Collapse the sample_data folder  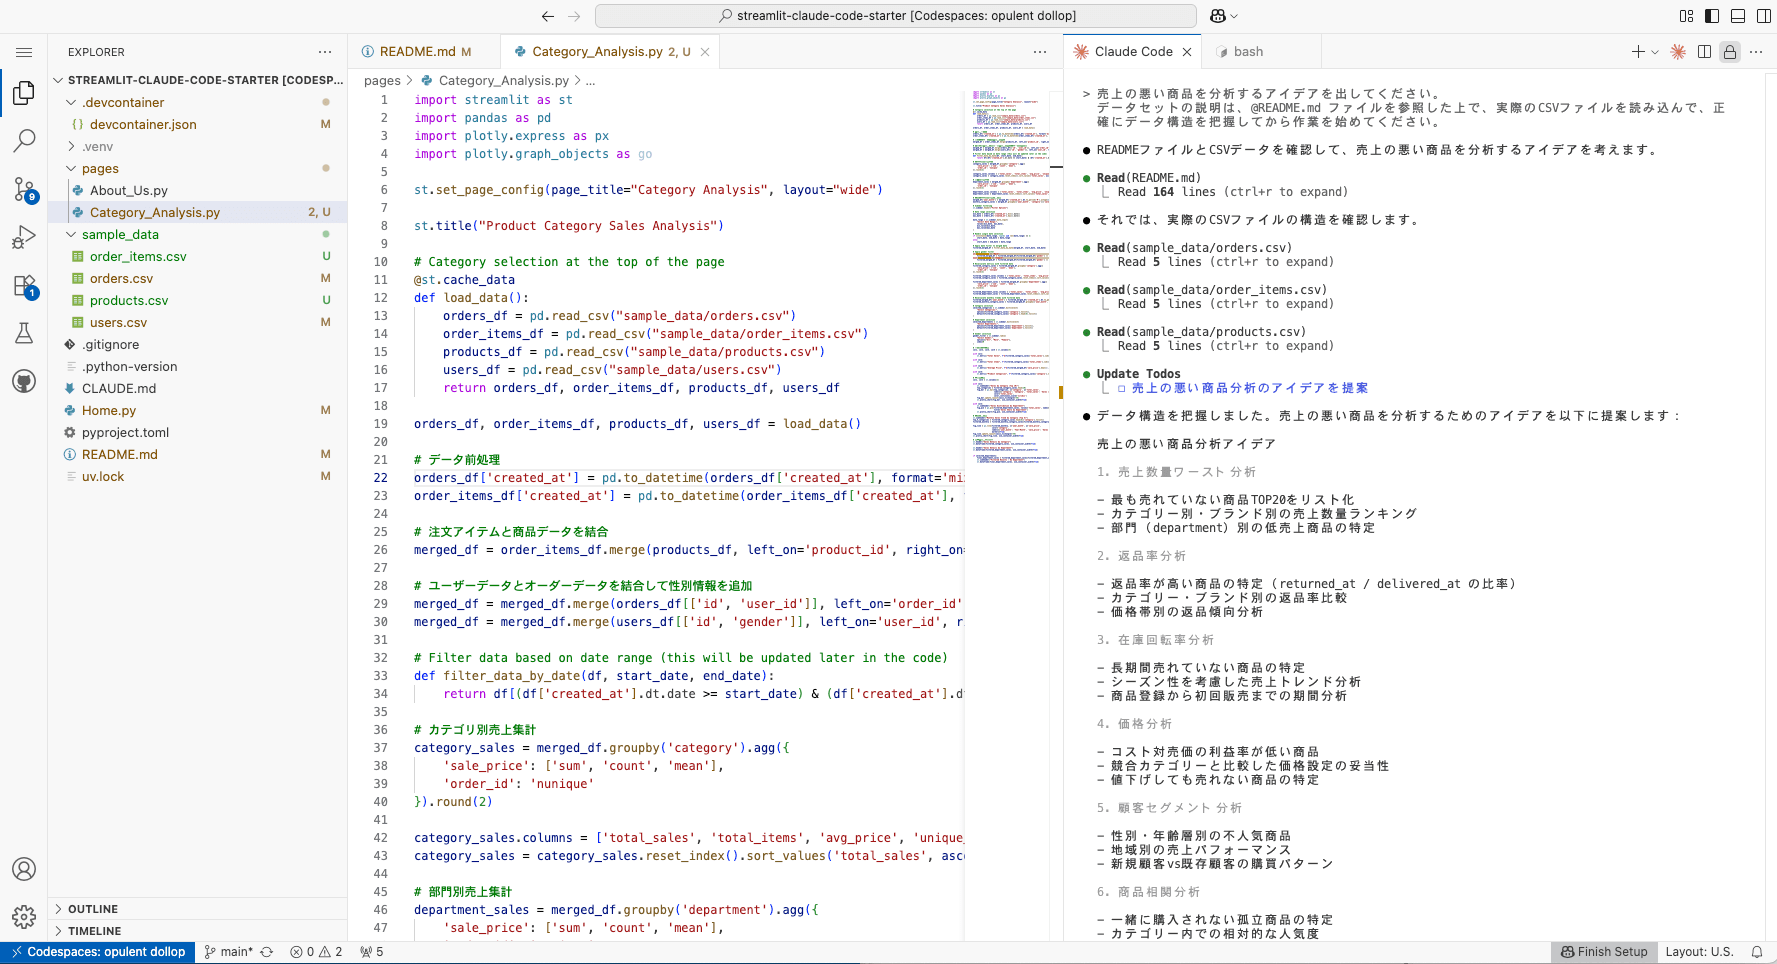coord(120,234)
